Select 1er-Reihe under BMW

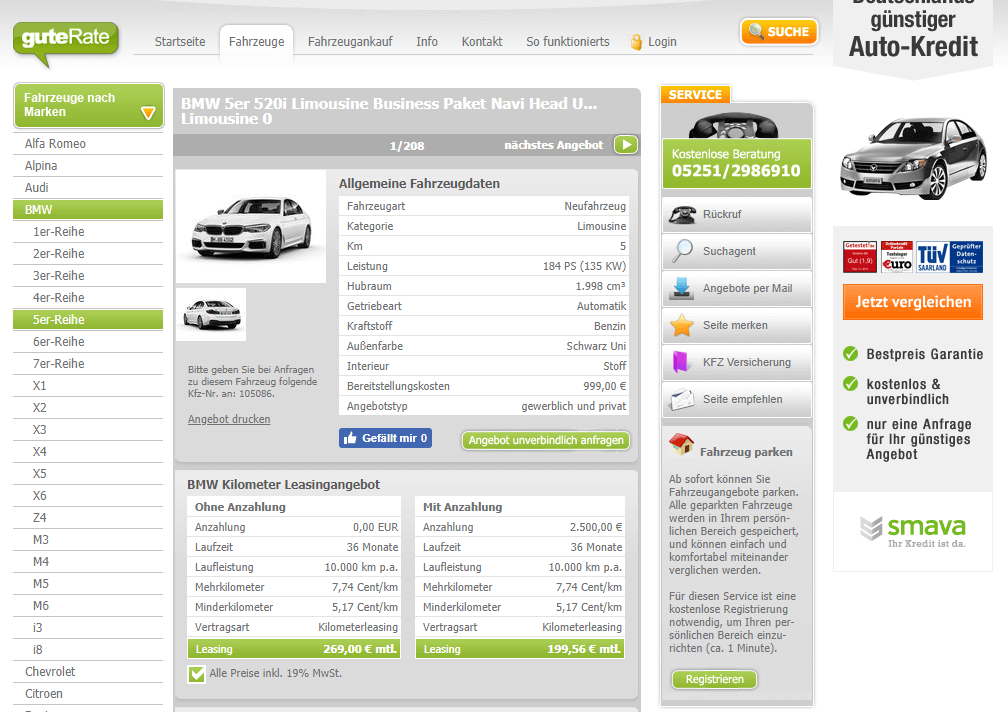coord(88,232)
